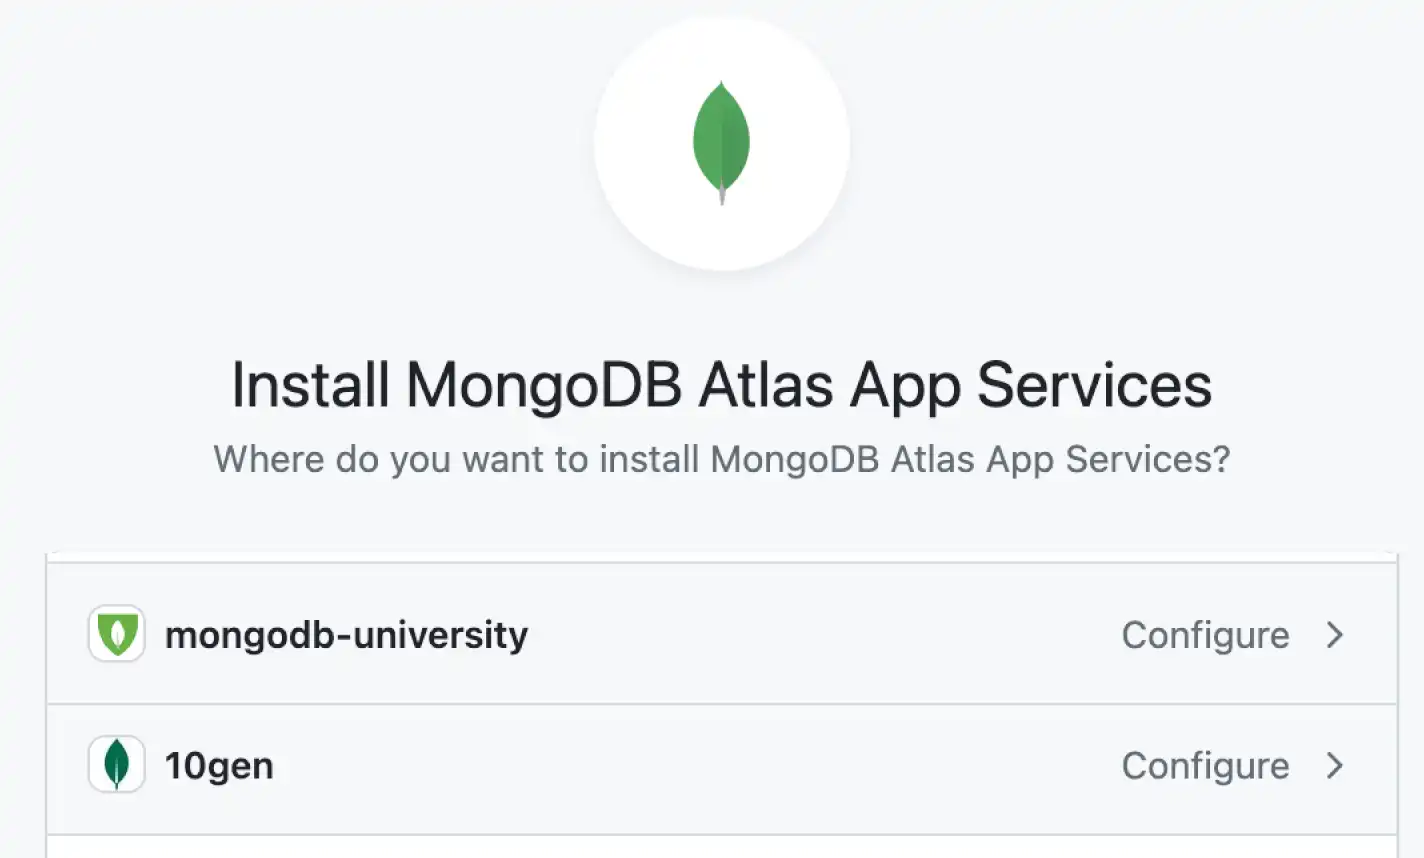Open Configure for 10gen

[1205, 766]
